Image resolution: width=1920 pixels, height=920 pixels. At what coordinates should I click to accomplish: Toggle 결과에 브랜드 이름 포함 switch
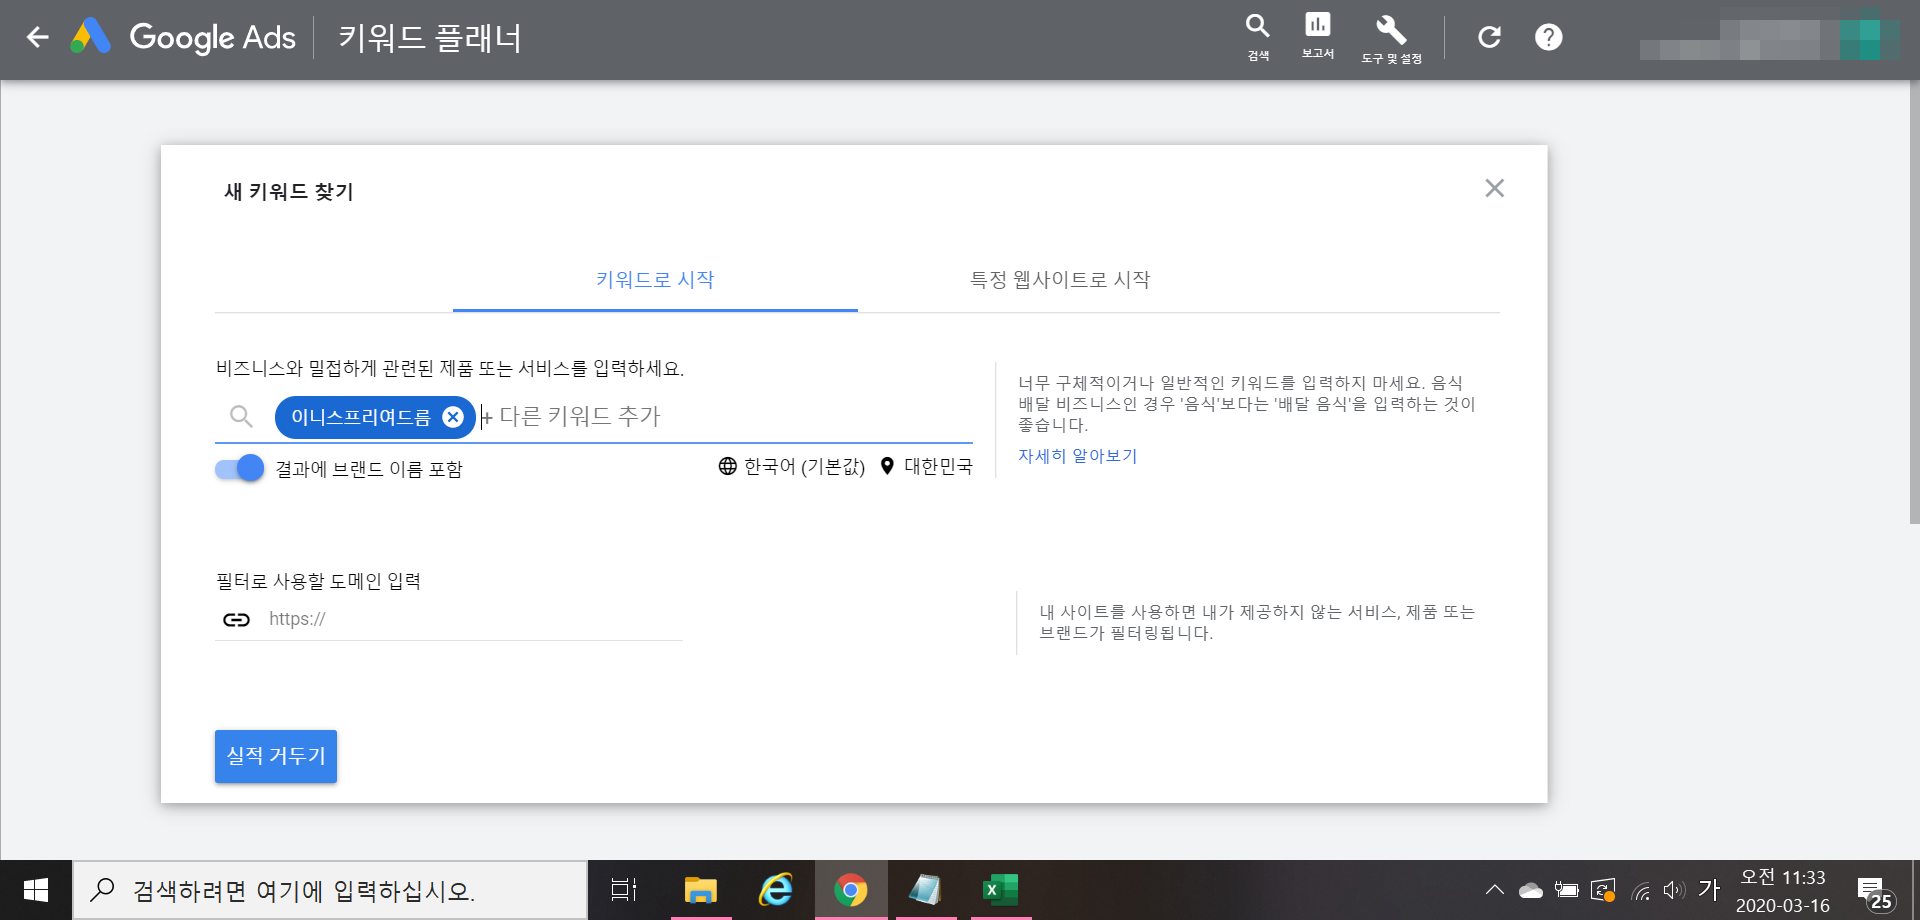(x=240, y=468)
